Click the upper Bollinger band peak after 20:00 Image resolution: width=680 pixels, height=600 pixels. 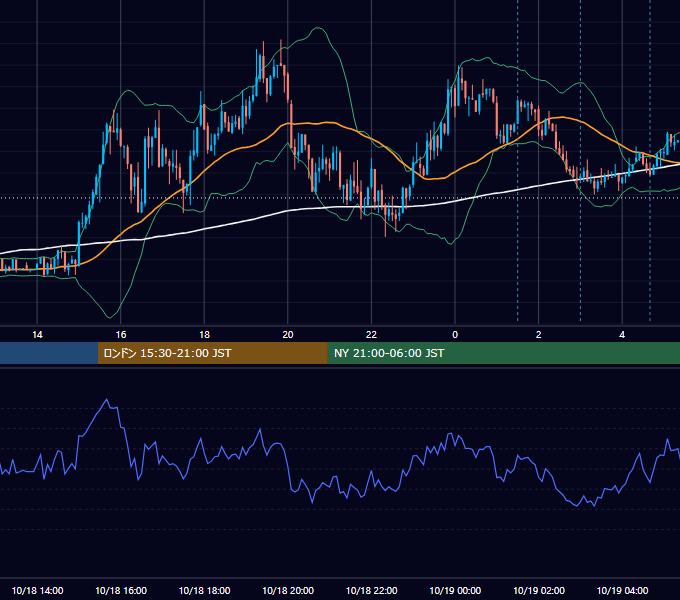tap(318, 28)
